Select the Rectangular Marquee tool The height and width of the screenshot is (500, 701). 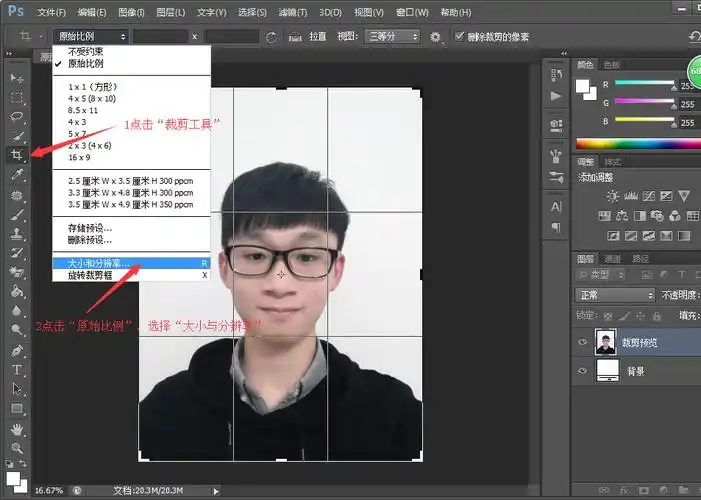tap(17, 97)
